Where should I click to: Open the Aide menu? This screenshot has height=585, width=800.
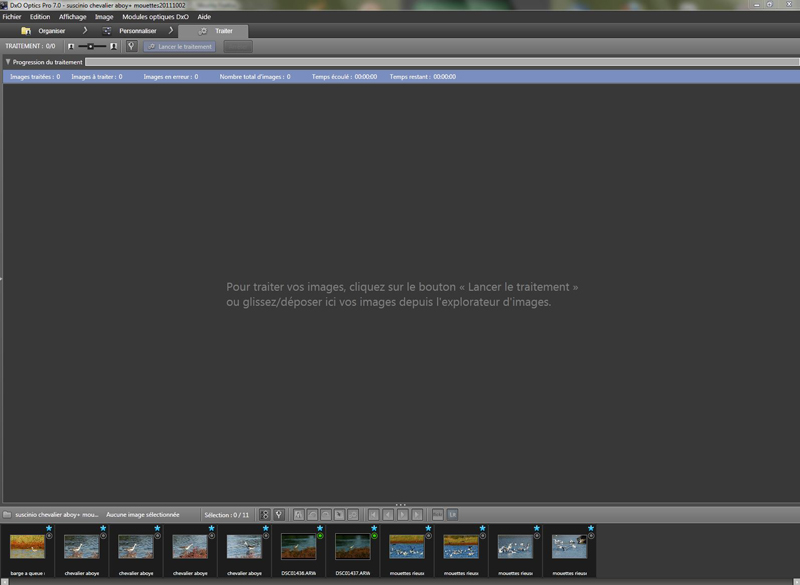pyautogui.click(x=204, y=17)
